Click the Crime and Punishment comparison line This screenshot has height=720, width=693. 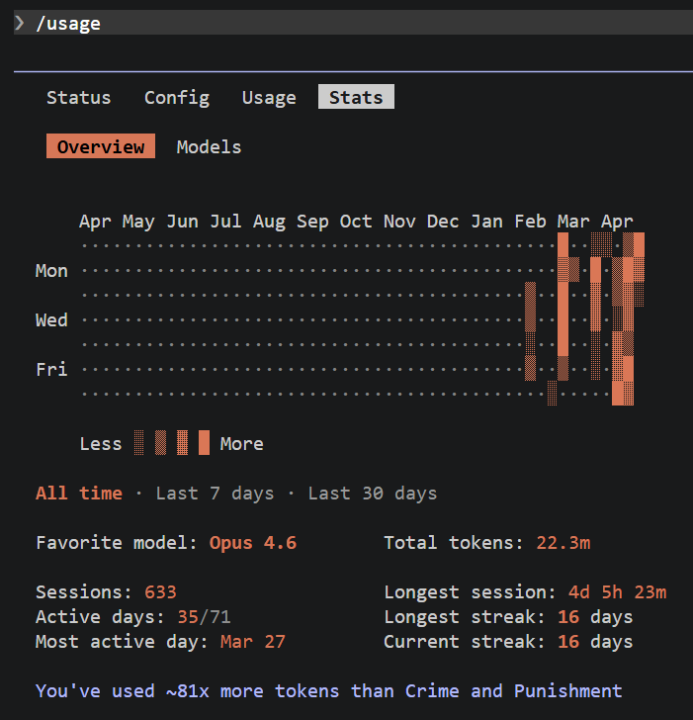pyautogui.click(x=329, y=691)
